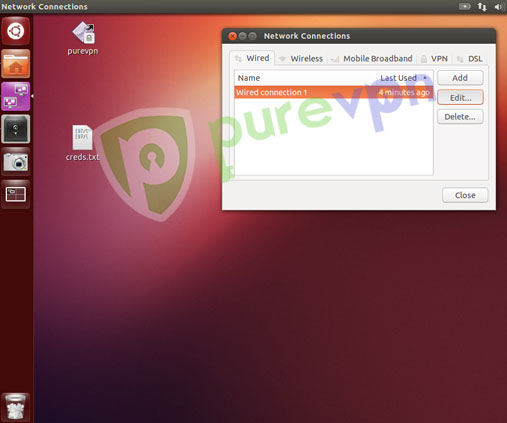Click the '4 minutes ago' cell
This screenshot has width=507, height=423.
click(x=404, y=92)
